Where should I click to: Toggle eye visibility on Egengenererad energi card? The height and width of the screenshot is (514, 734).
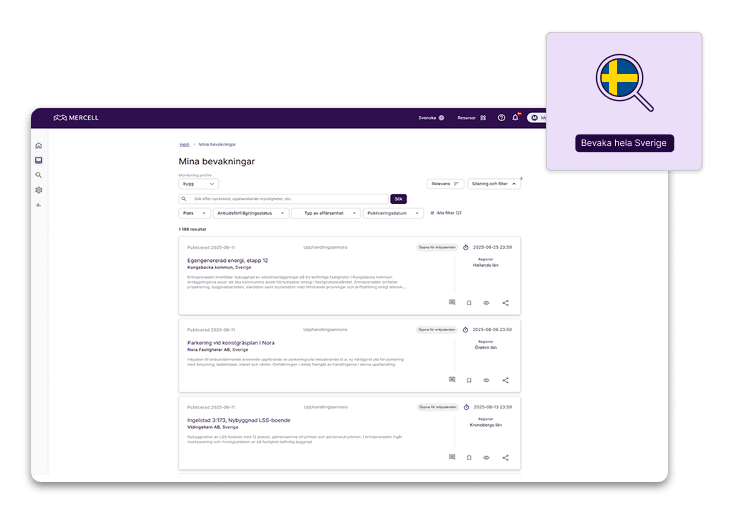click(x=486, y=303)
